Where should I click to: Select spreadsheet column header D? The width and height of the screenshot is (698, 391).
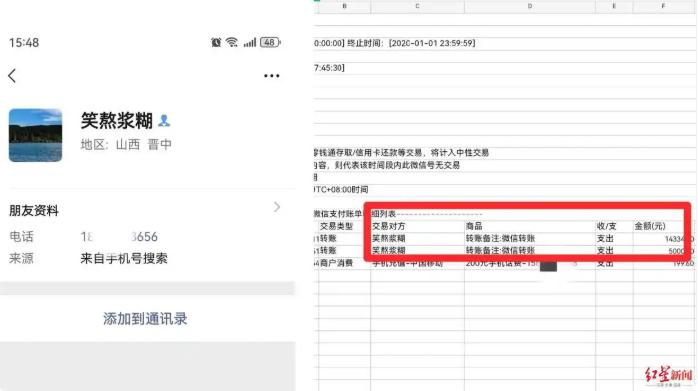coord(530,6)
